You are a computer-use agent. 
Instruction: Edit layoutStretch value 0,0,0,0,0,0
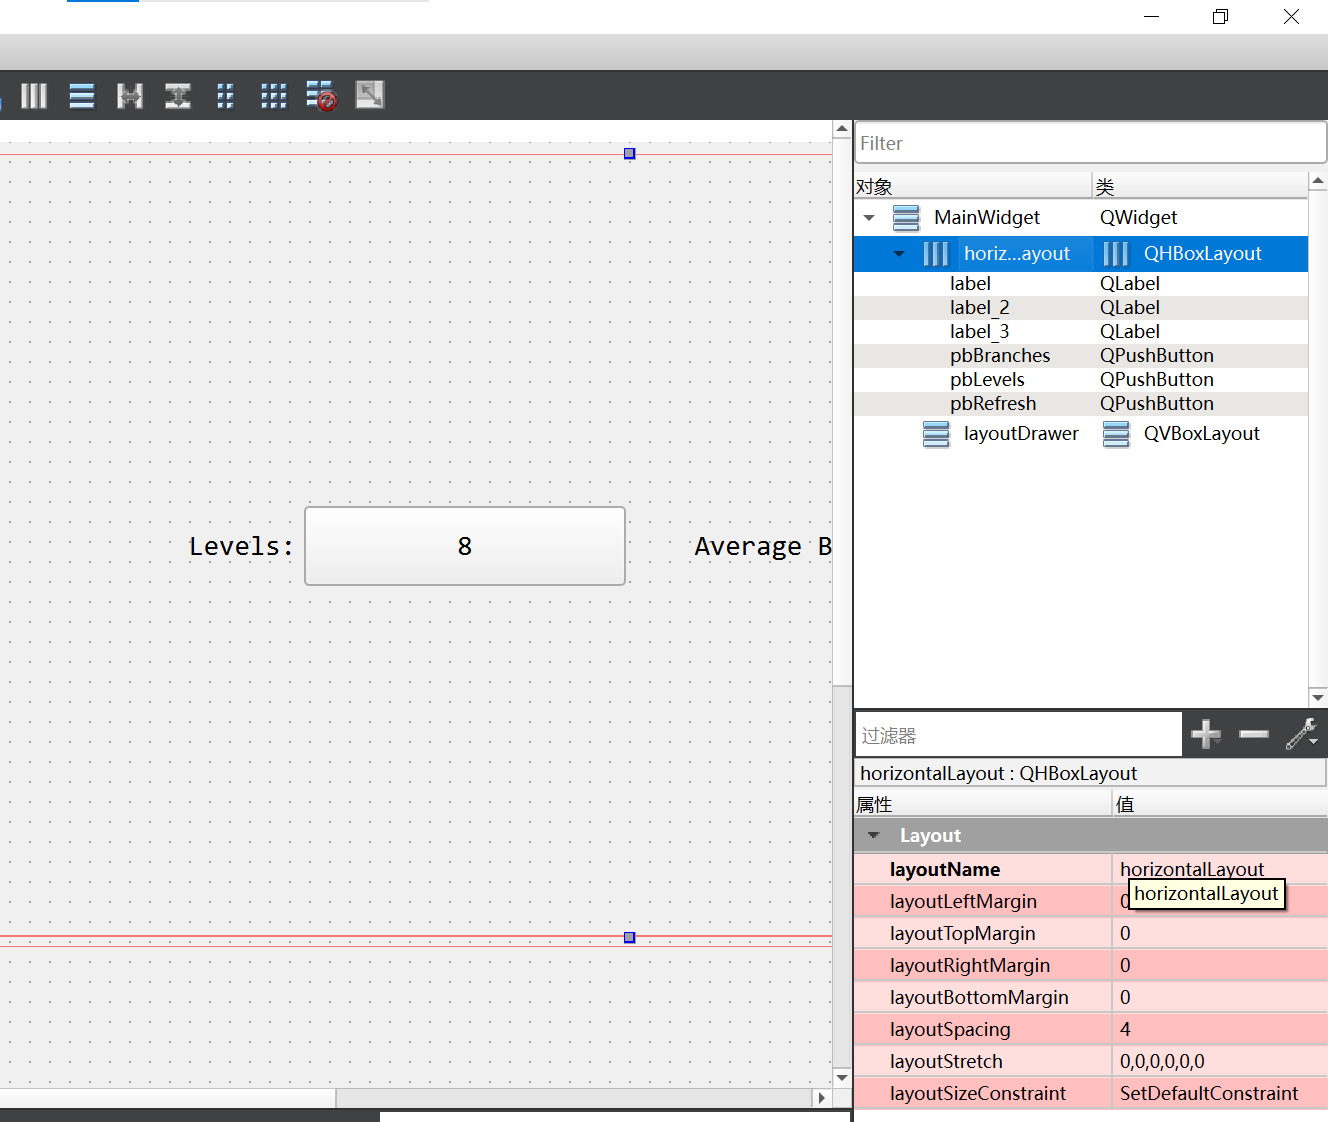coord(1220,1061)
